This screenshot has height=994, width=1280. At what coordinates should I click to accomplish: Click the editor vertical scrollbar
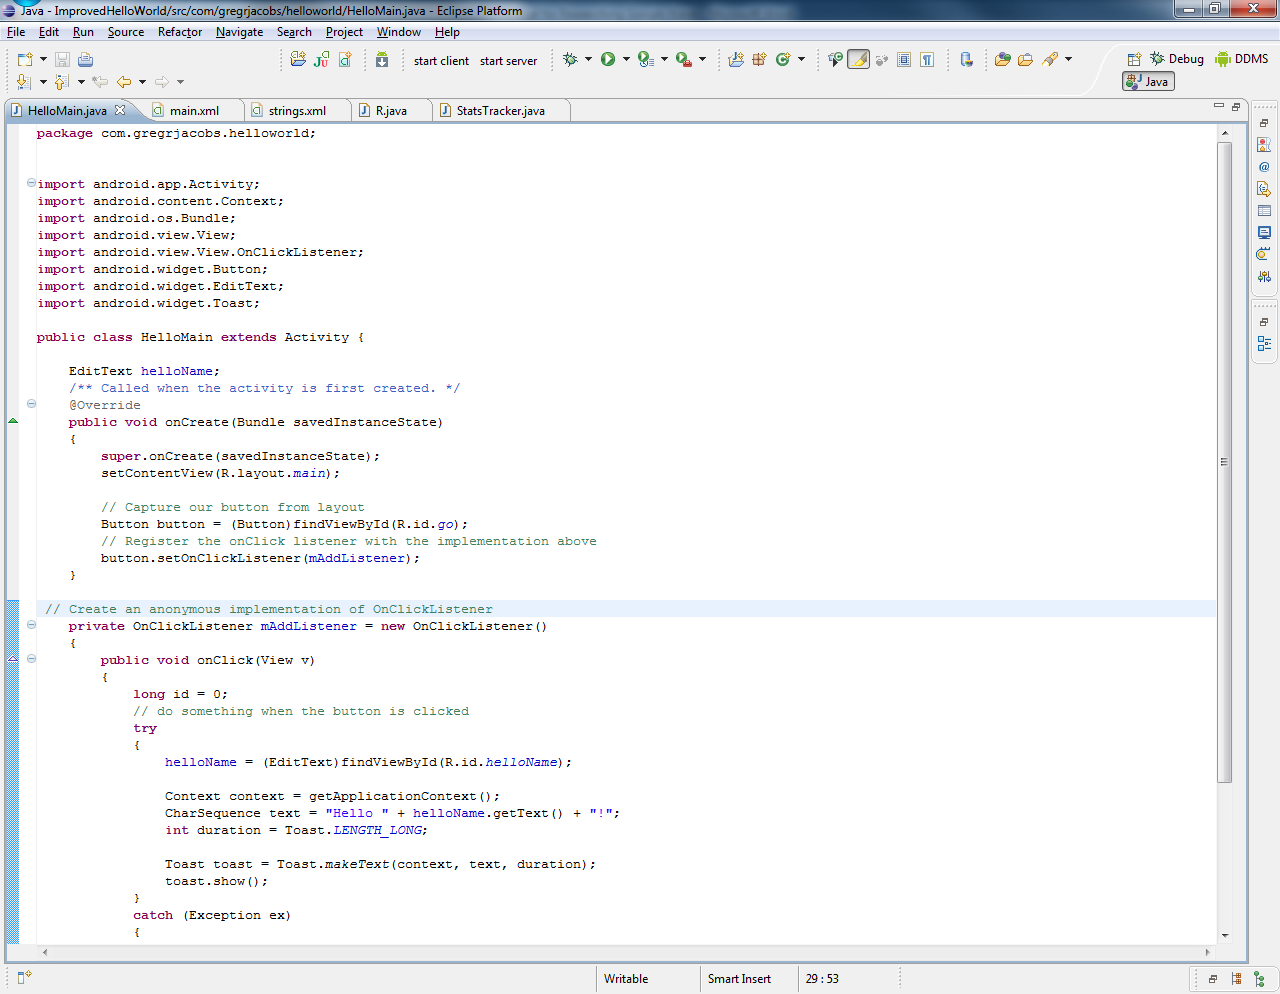click(x=1224, y=460)
